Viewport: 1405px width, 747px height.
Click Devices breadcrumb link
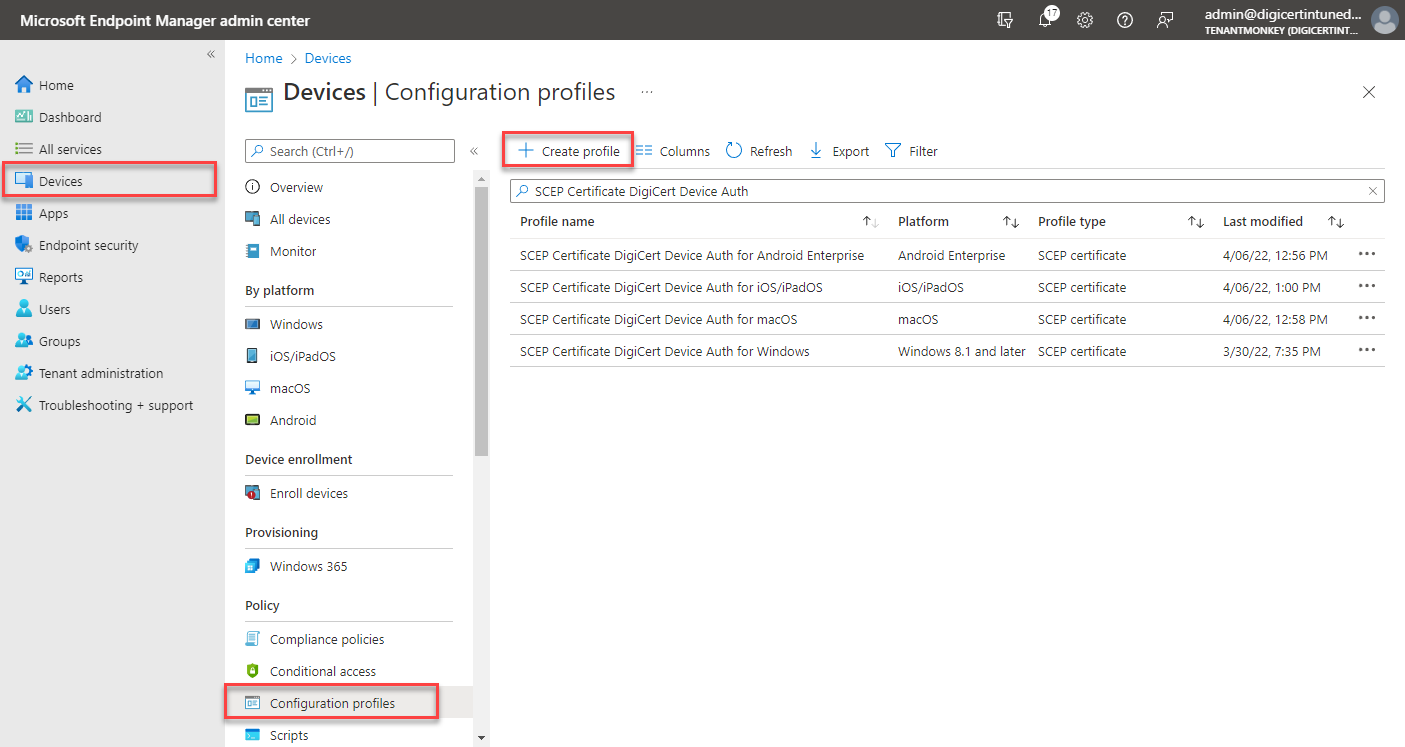point(328,58)
